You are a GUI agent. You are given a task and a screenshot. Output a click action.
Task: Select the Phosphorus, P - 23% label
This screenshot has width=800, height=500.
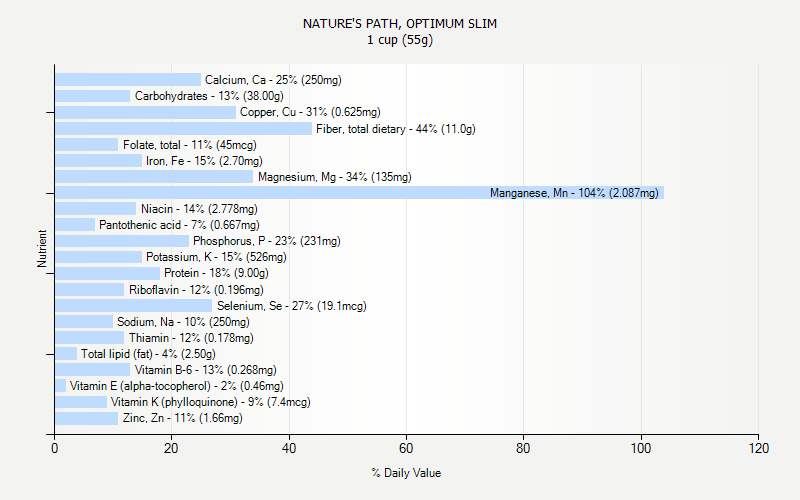266,241
